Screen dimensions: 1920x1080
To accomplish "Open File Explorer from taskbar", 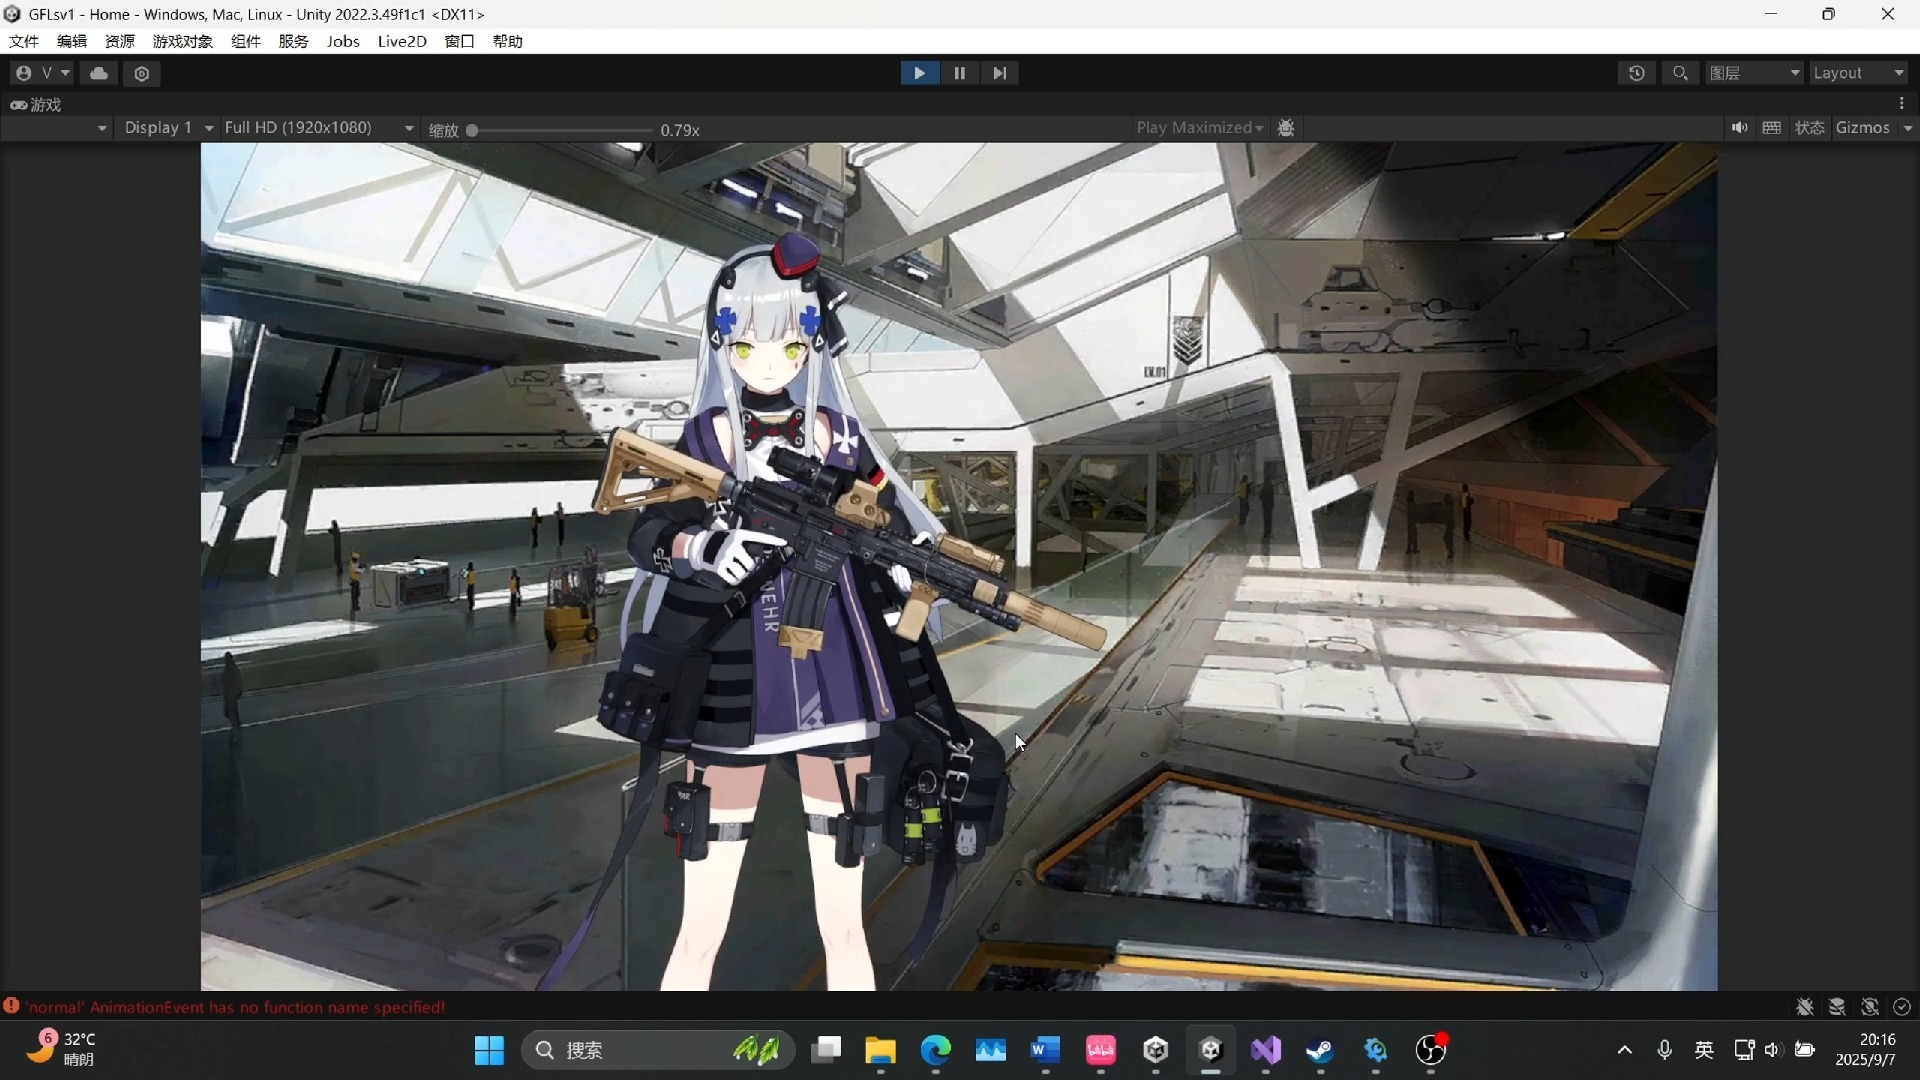I will (881, 1050).
